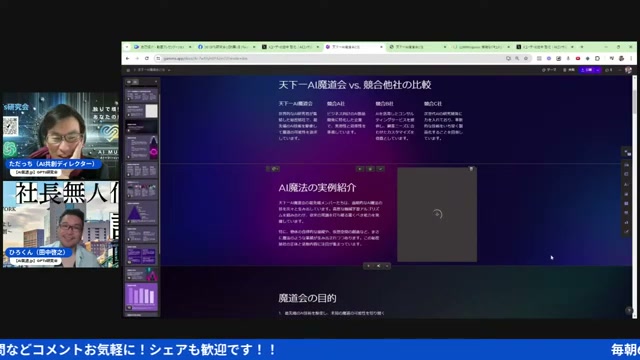Bookmark the page with the star icon
This screenshot has width=640, height=360.
(x=526, y=58)
